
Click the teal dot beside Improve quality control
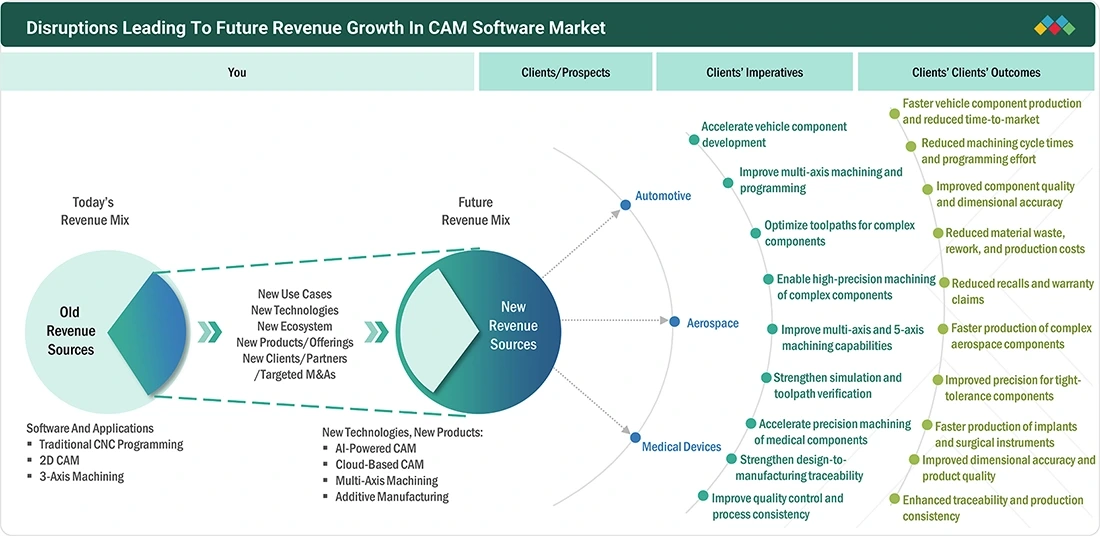click(703, 496)
